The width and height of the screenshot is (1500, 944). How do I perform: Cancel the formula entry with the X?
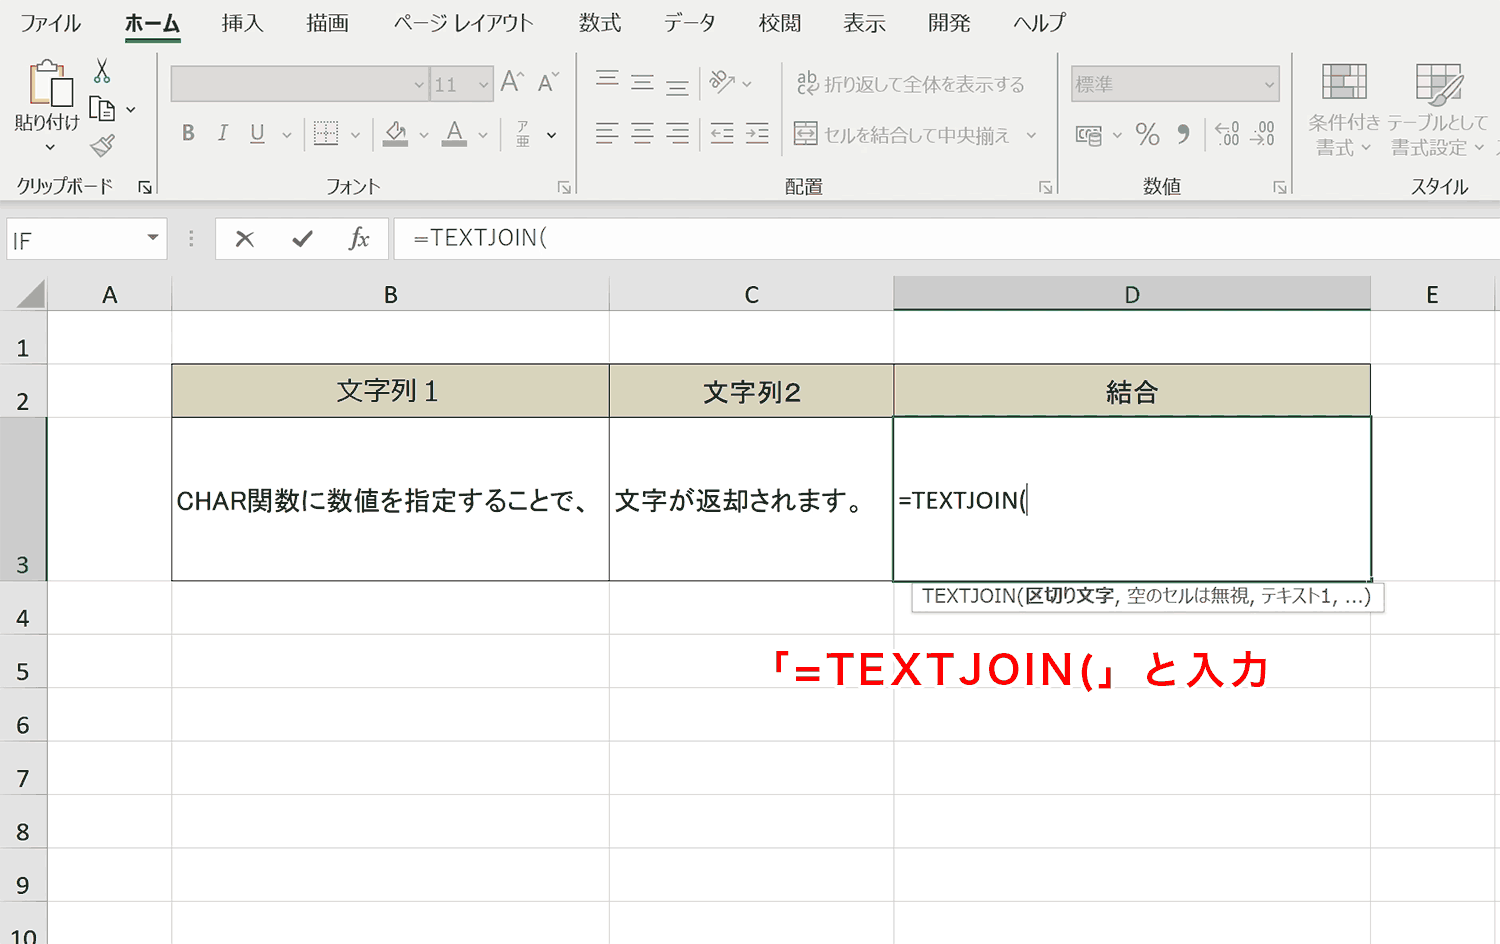[x=245, y=239]
